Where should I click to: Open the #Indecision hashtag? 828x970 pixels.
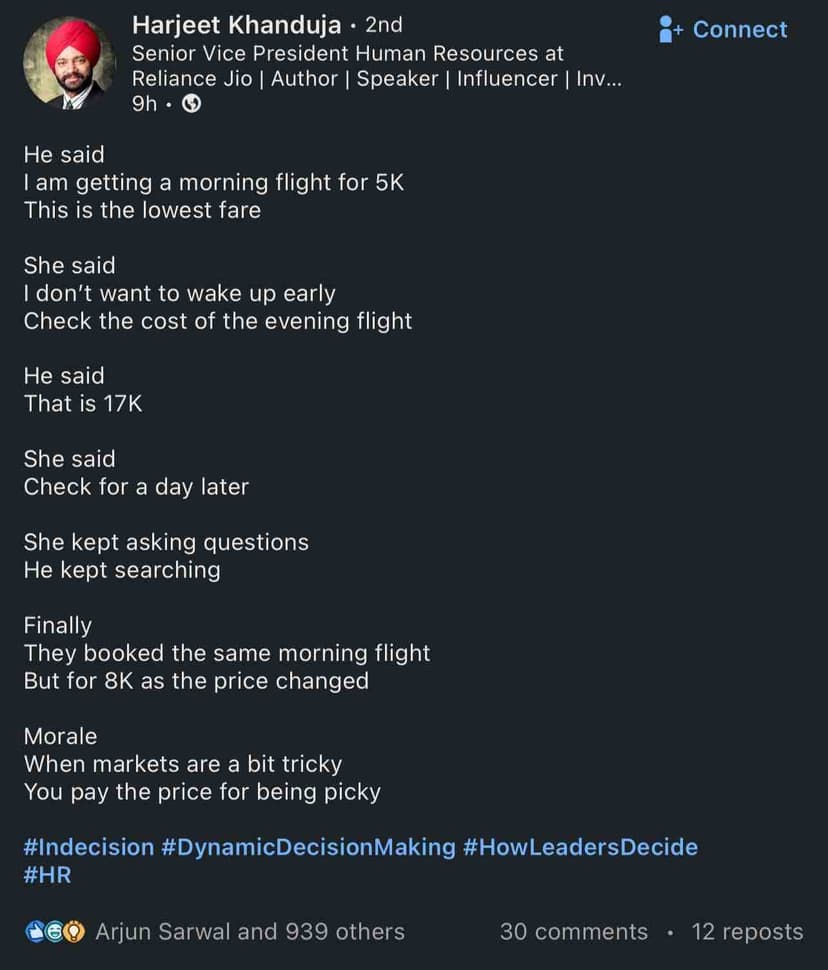coord(88,847)
